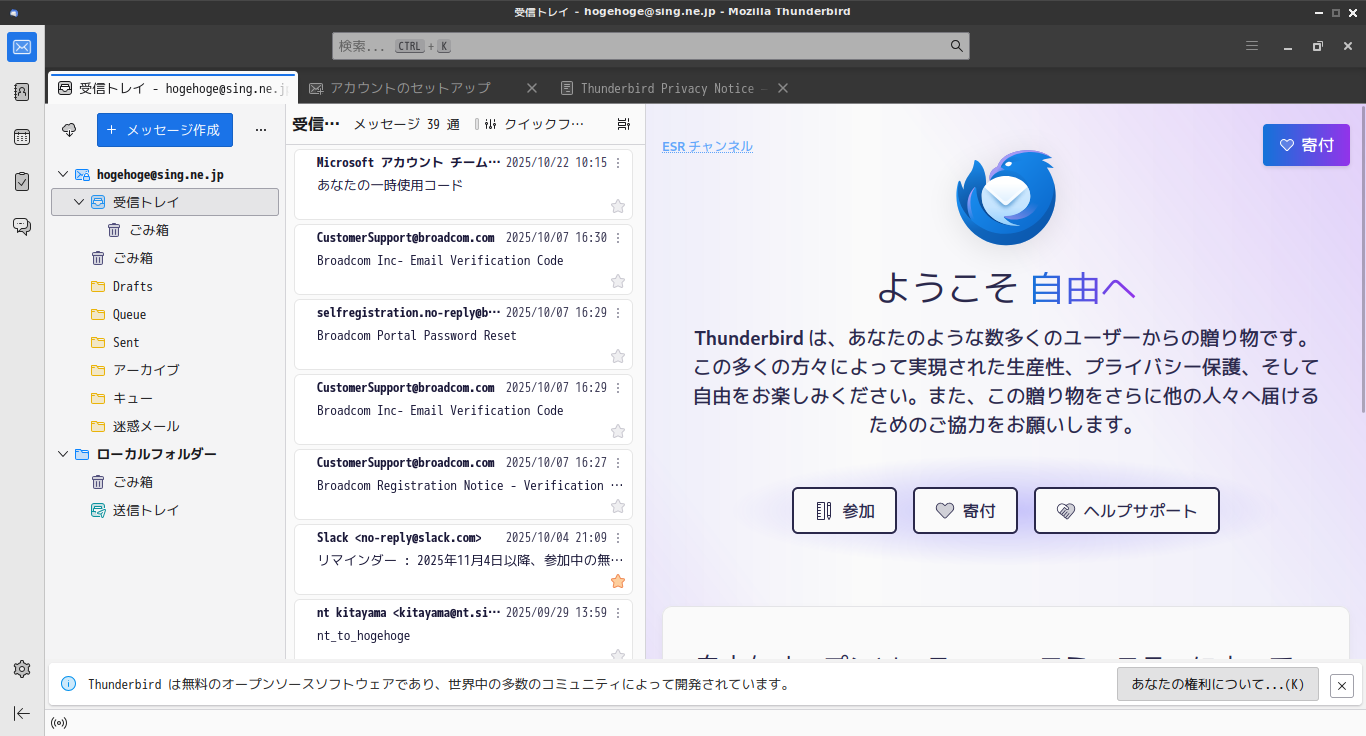The width and height of the screenshot is (1366, 736).
Task: Select the 送信トレイ outbox folder
Action: tap(165, 510)
